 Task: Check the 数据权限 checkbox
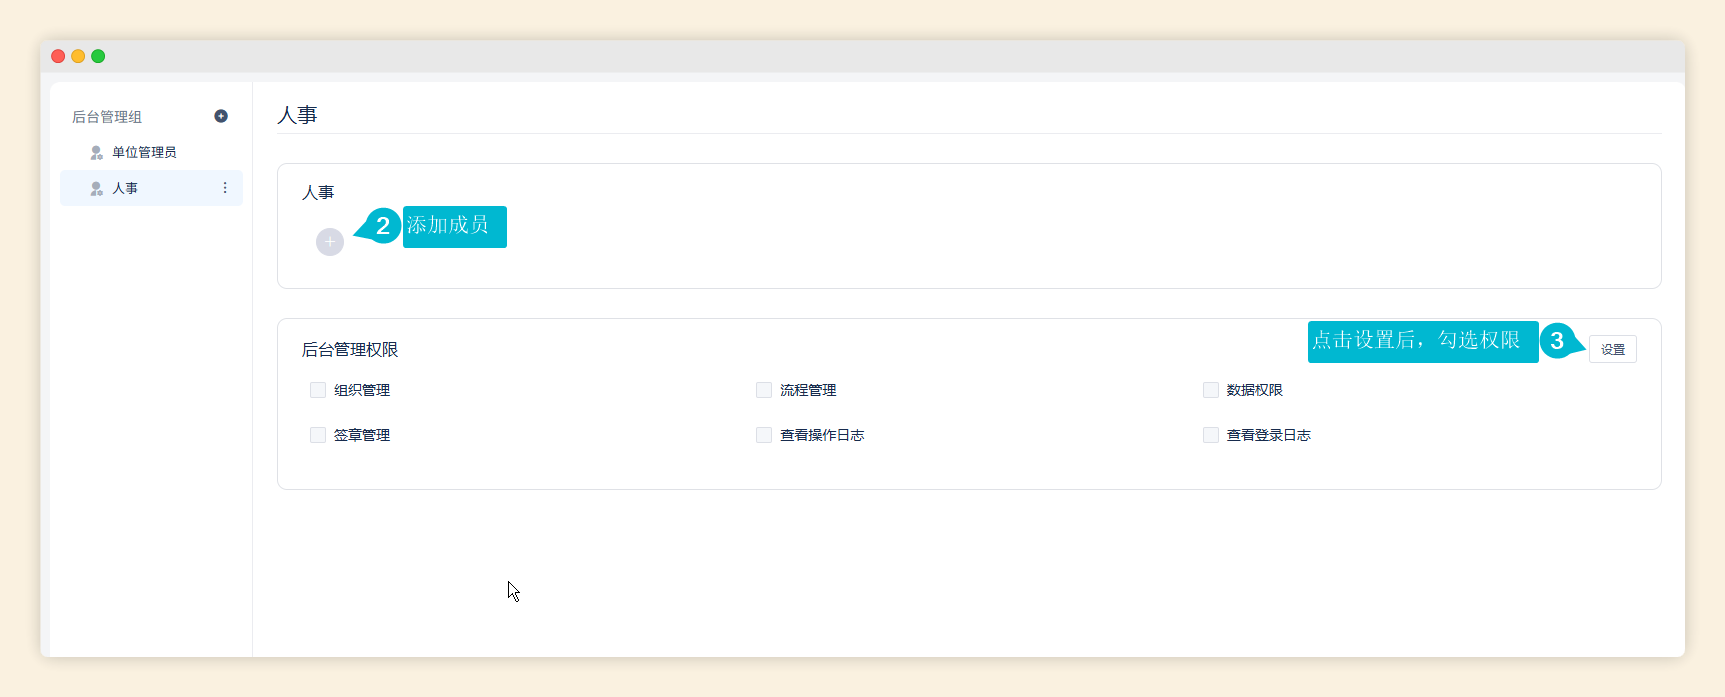[1211, 390]
